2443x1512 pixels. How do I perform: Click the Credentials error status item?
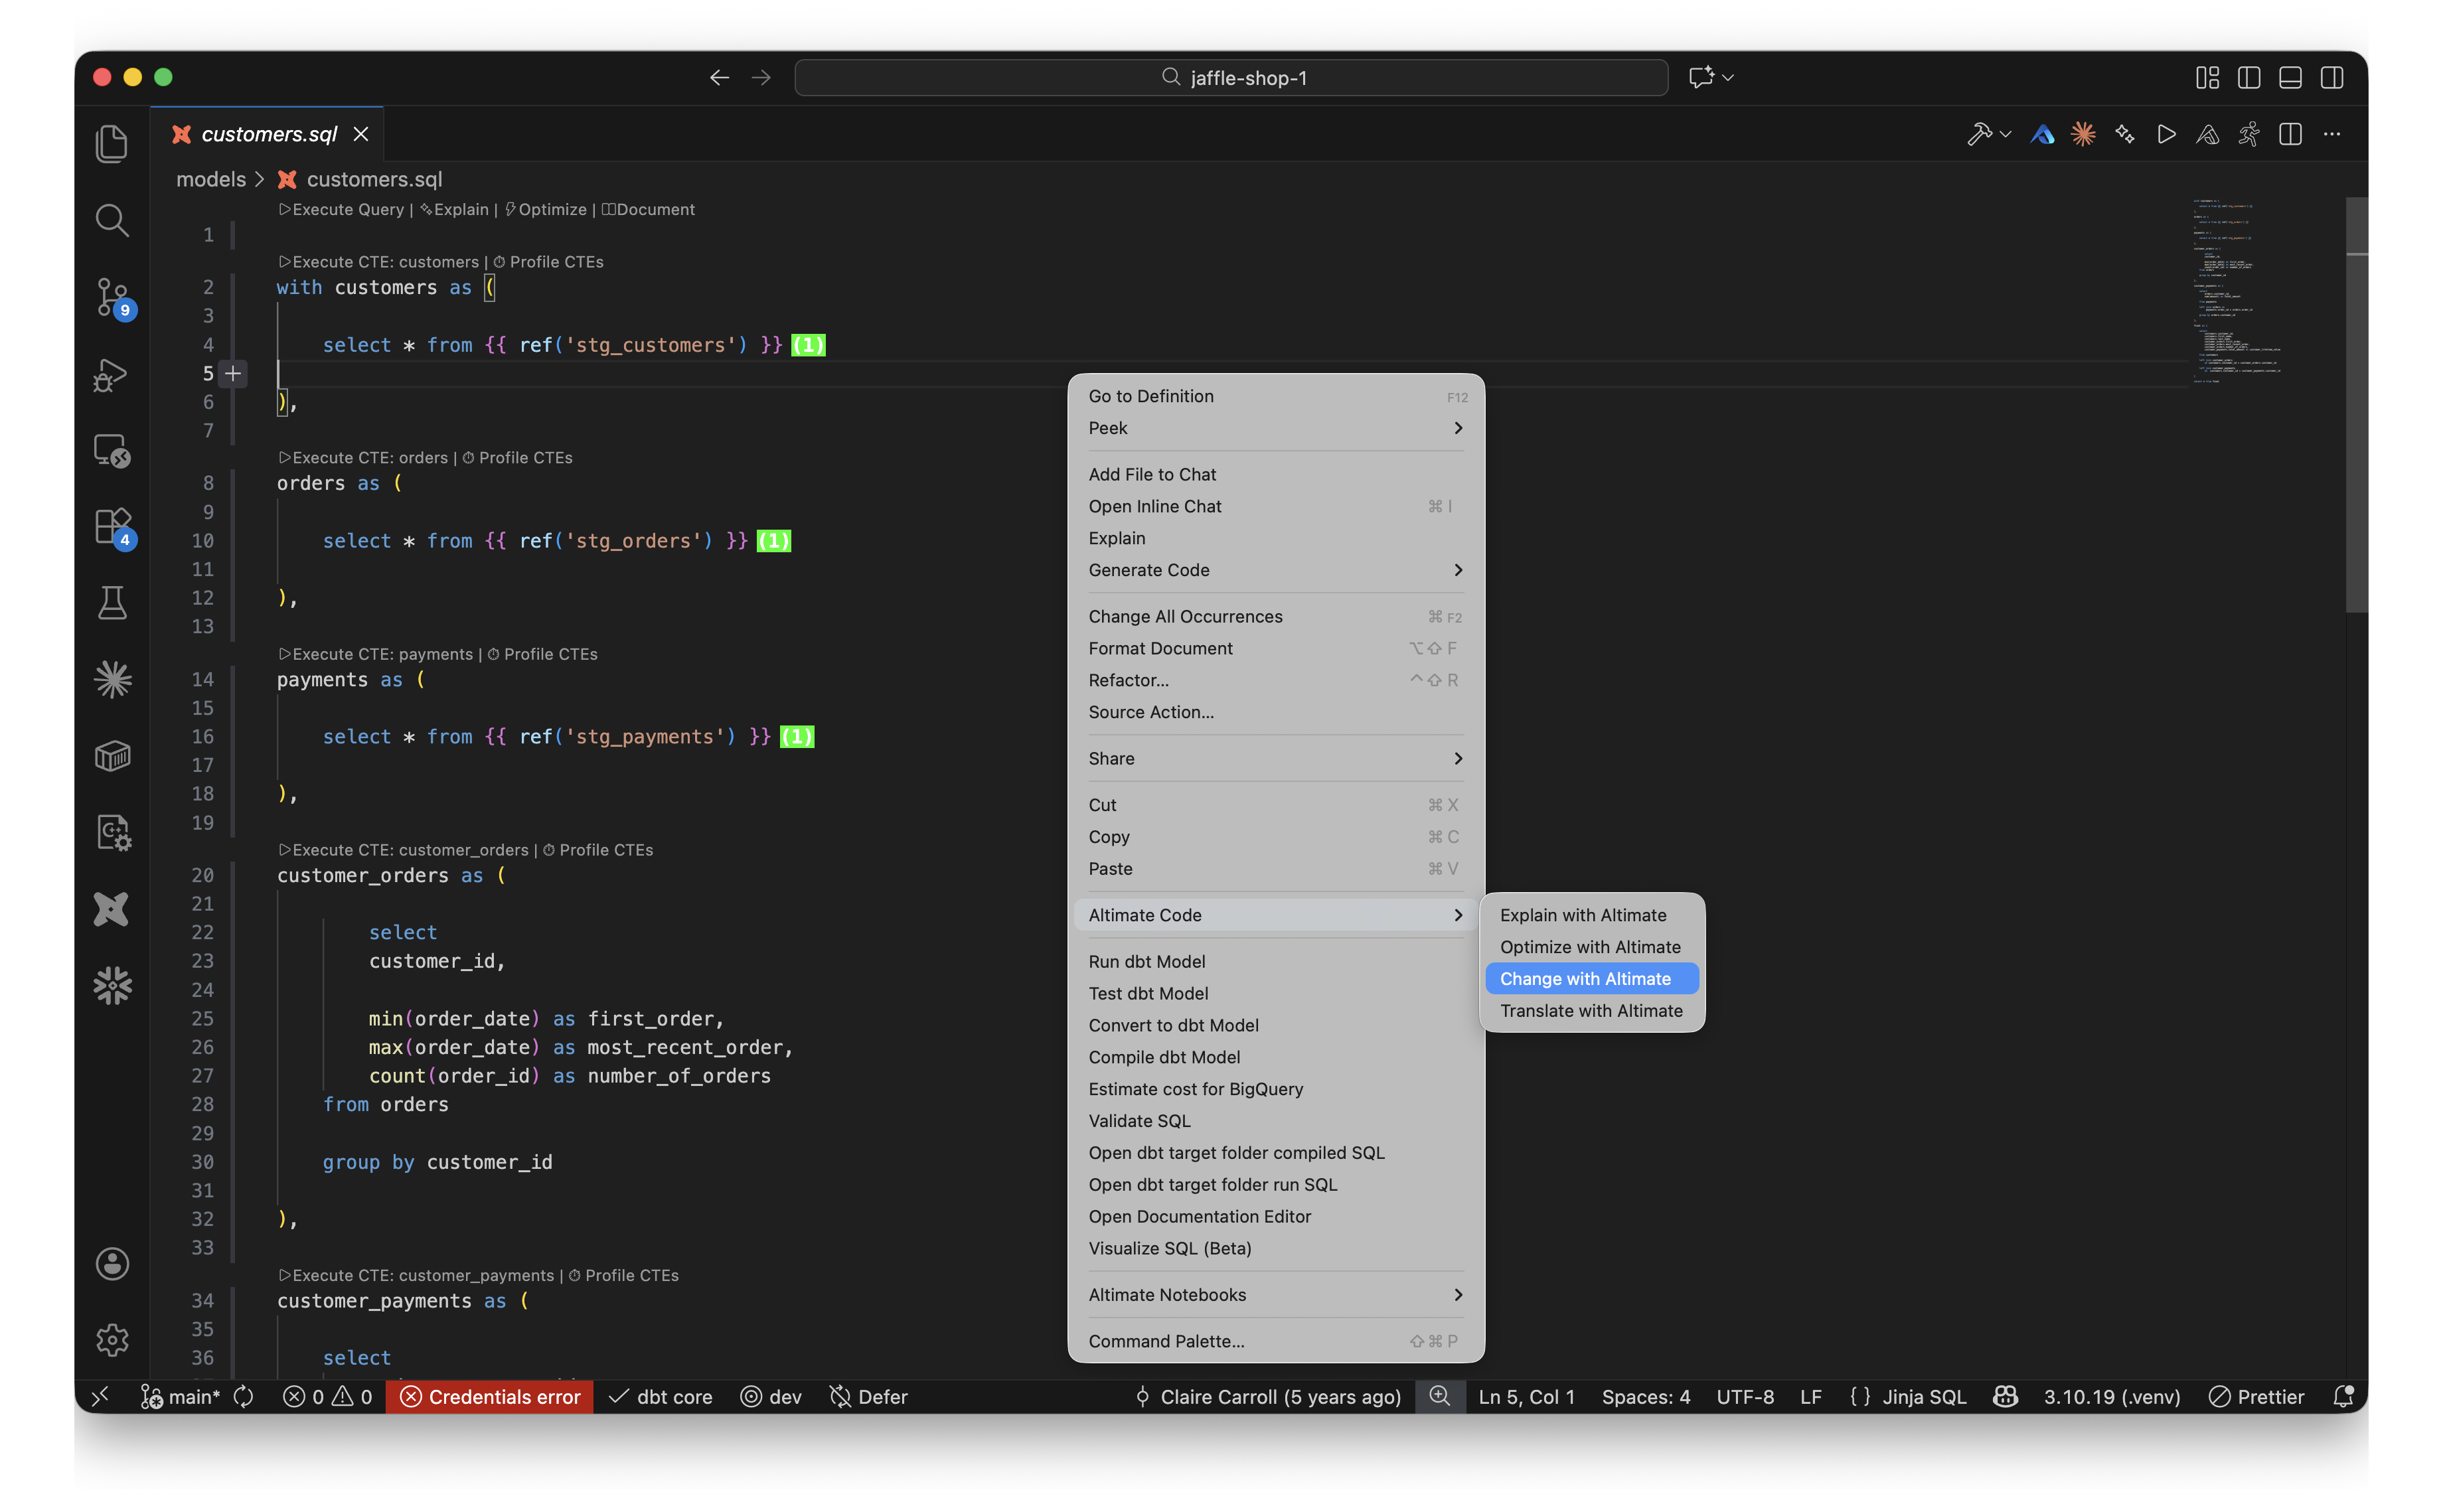[x=490, y=1397]
